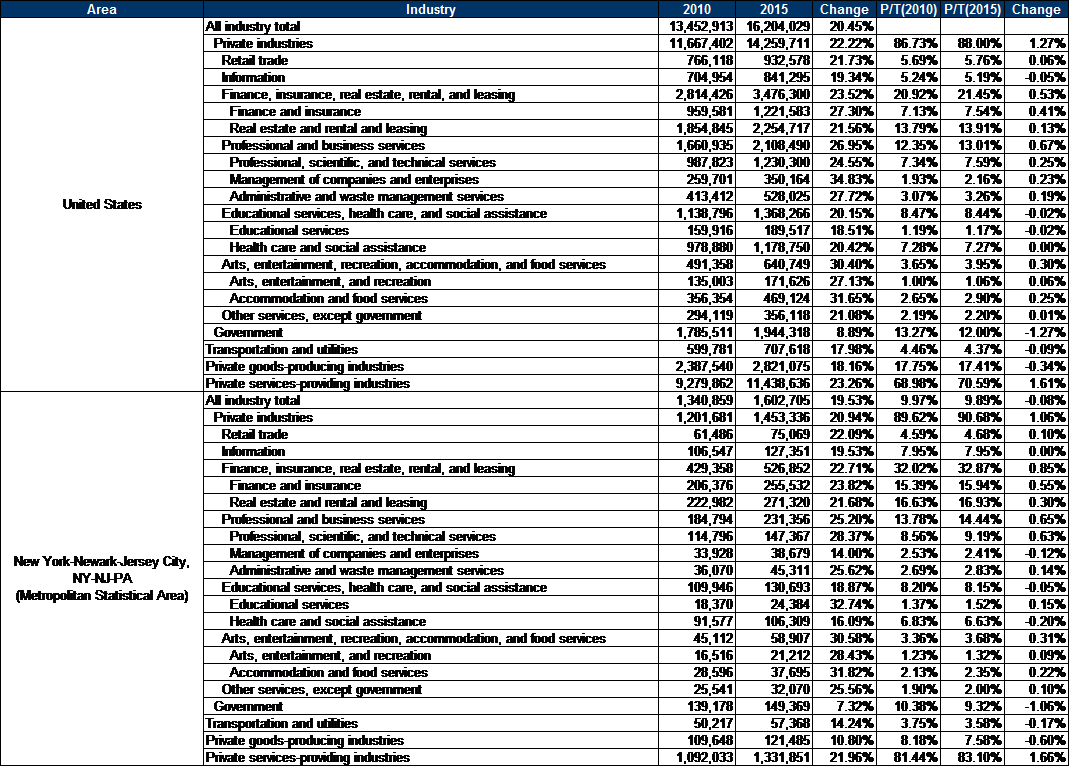Select the cell showing 3,476,300

pyautogui.click(x=774, y=95)
